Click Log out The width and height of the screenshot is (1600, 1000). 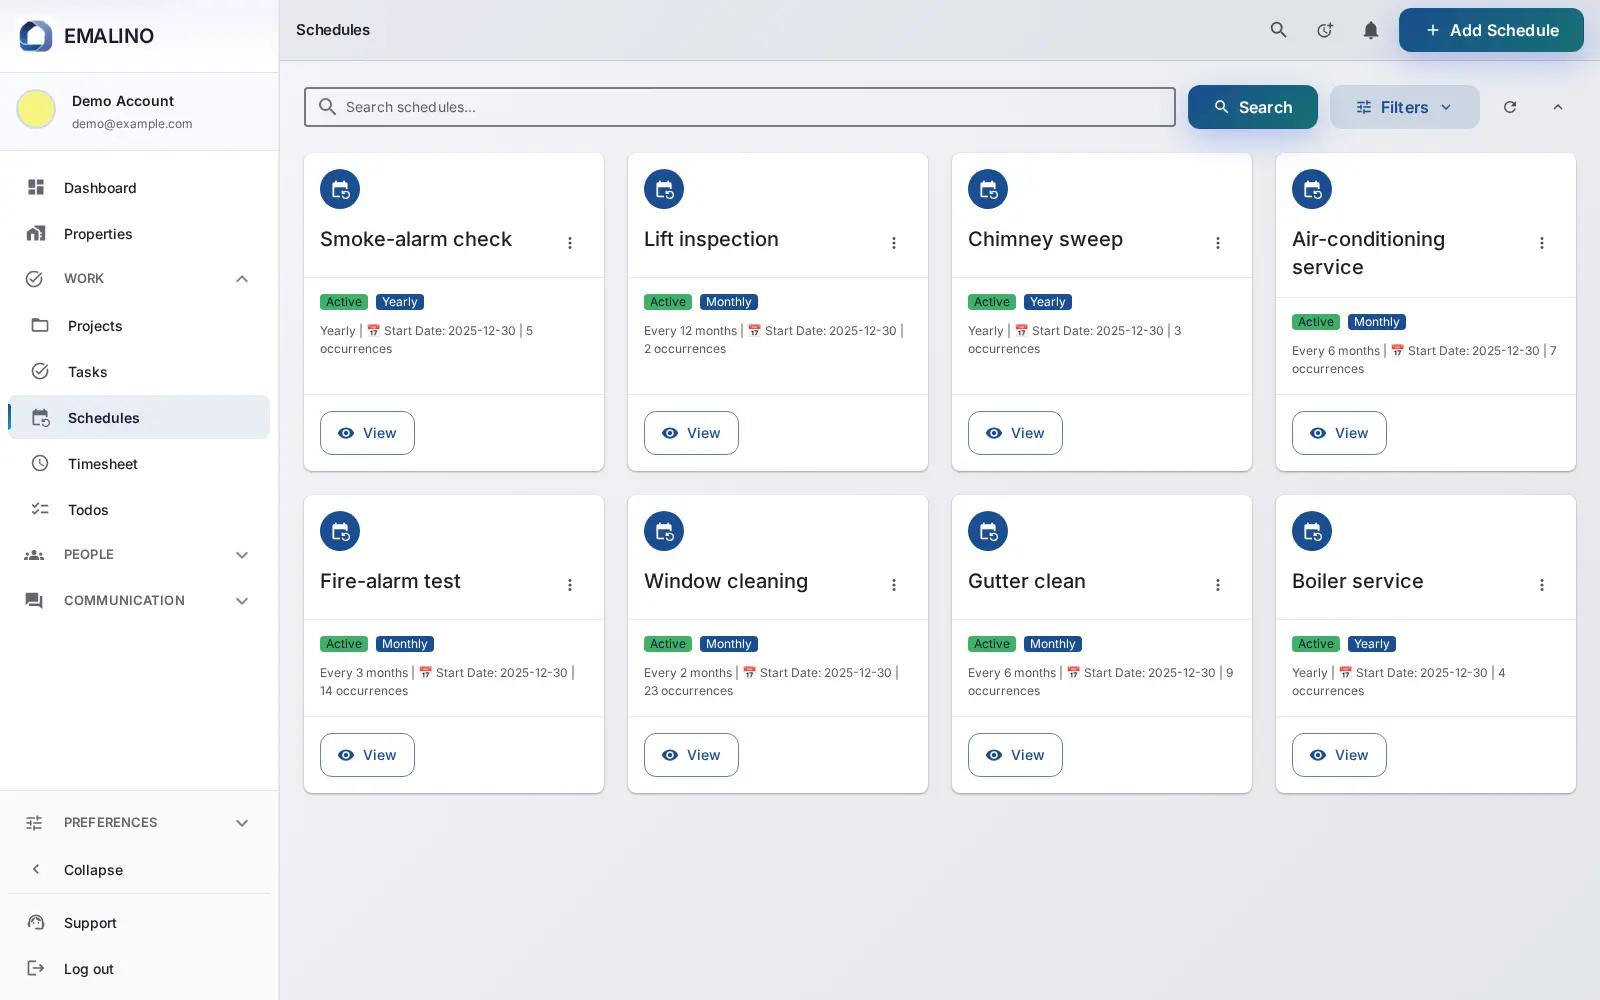pyautogui.click(x=139, y=969)
